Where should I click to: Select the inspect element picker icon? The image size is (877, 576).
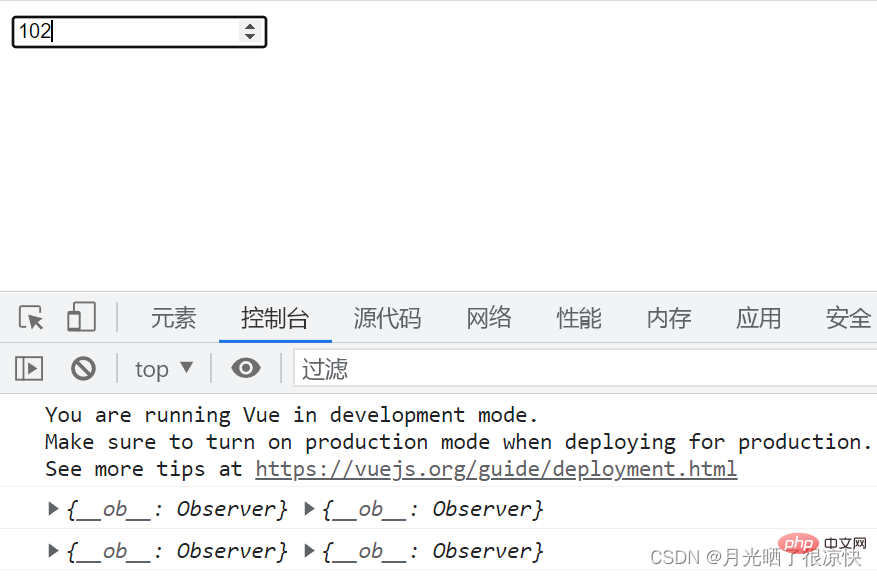click(31, 318)
